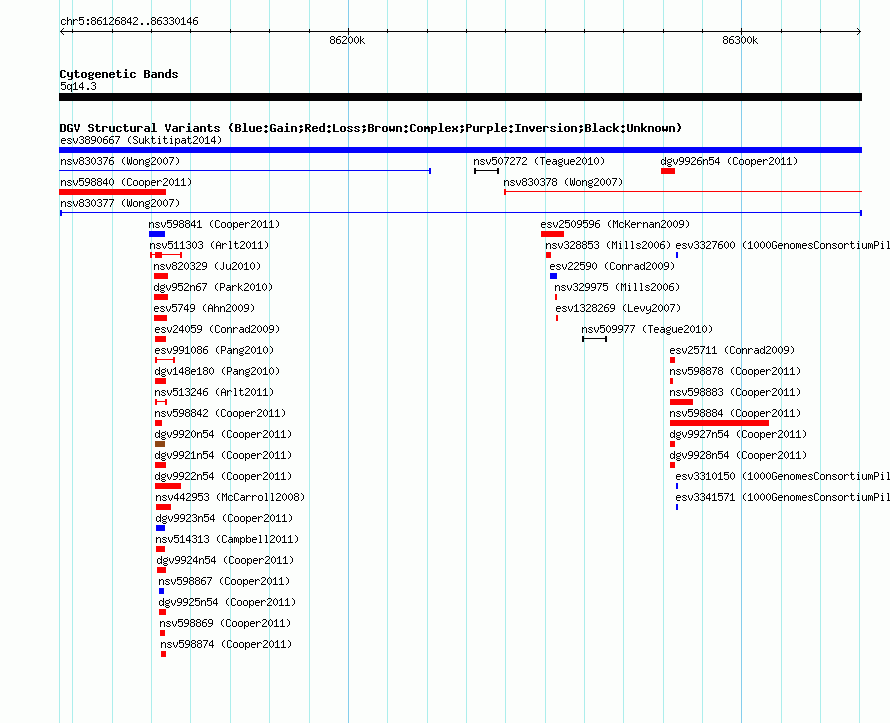Select nsv598869 (Cooper2011) variant

click(225, 623)
